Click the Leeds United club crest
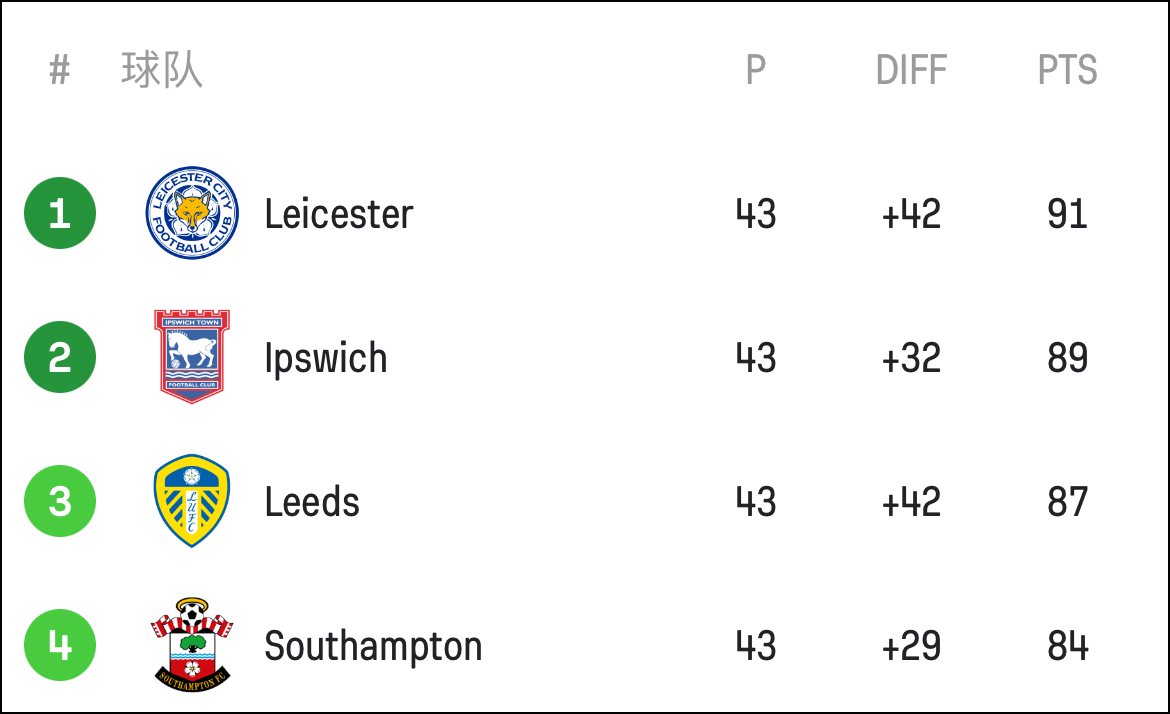The image size is (1170, 714). point(192,501)
